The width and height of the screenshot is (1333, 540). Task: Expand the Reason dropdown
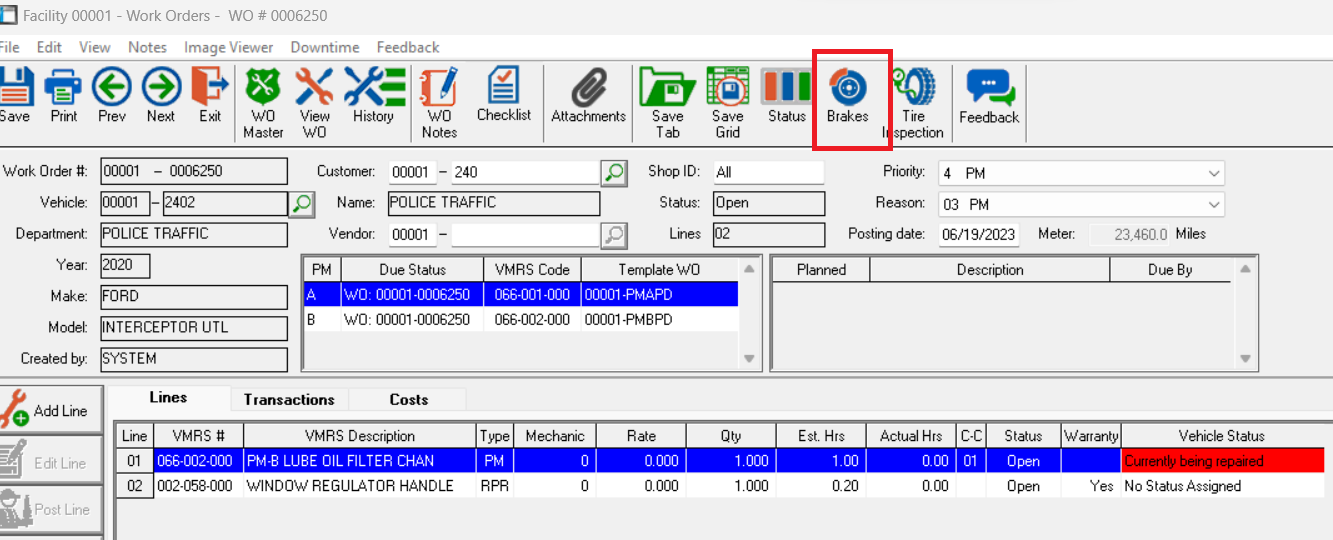1214,204
